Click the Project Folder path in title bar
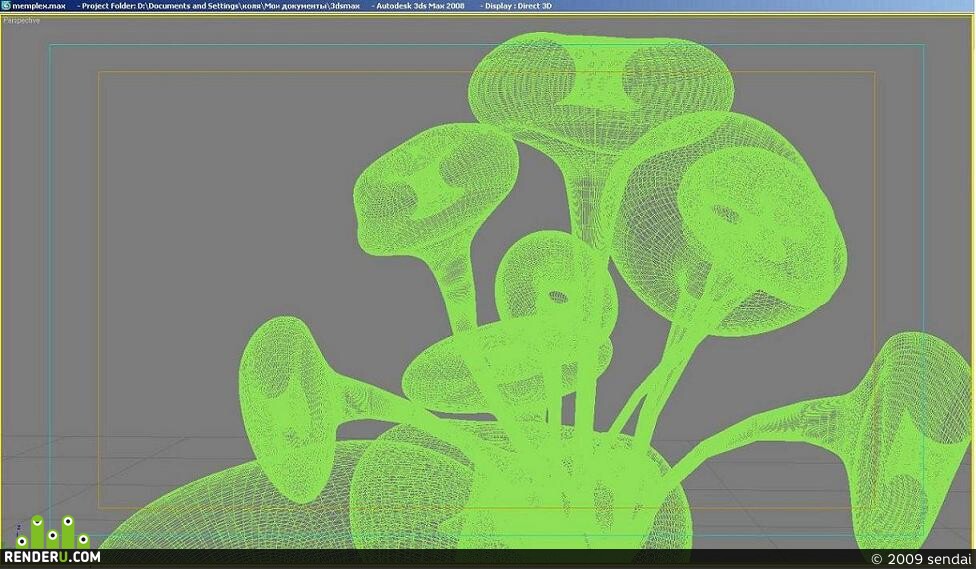Viewport: 976px width, 569px height. coord(221,6)
